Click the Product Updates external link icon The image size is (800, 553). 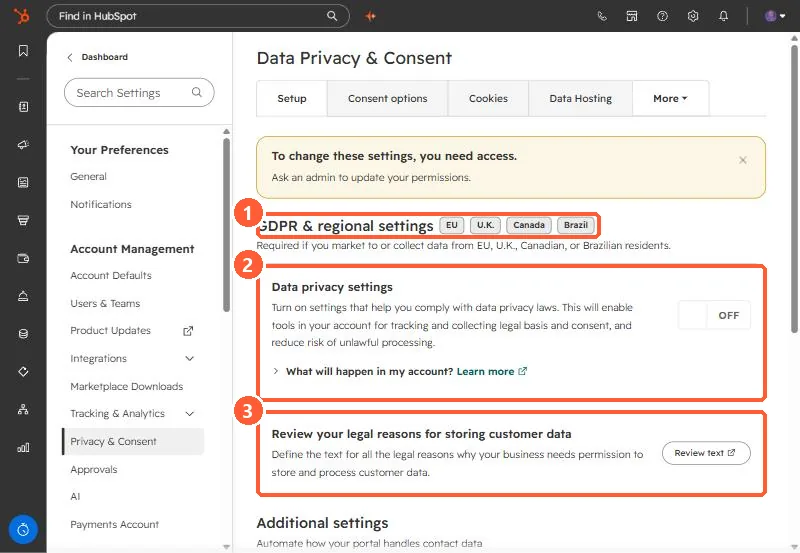tap(188, 331)
